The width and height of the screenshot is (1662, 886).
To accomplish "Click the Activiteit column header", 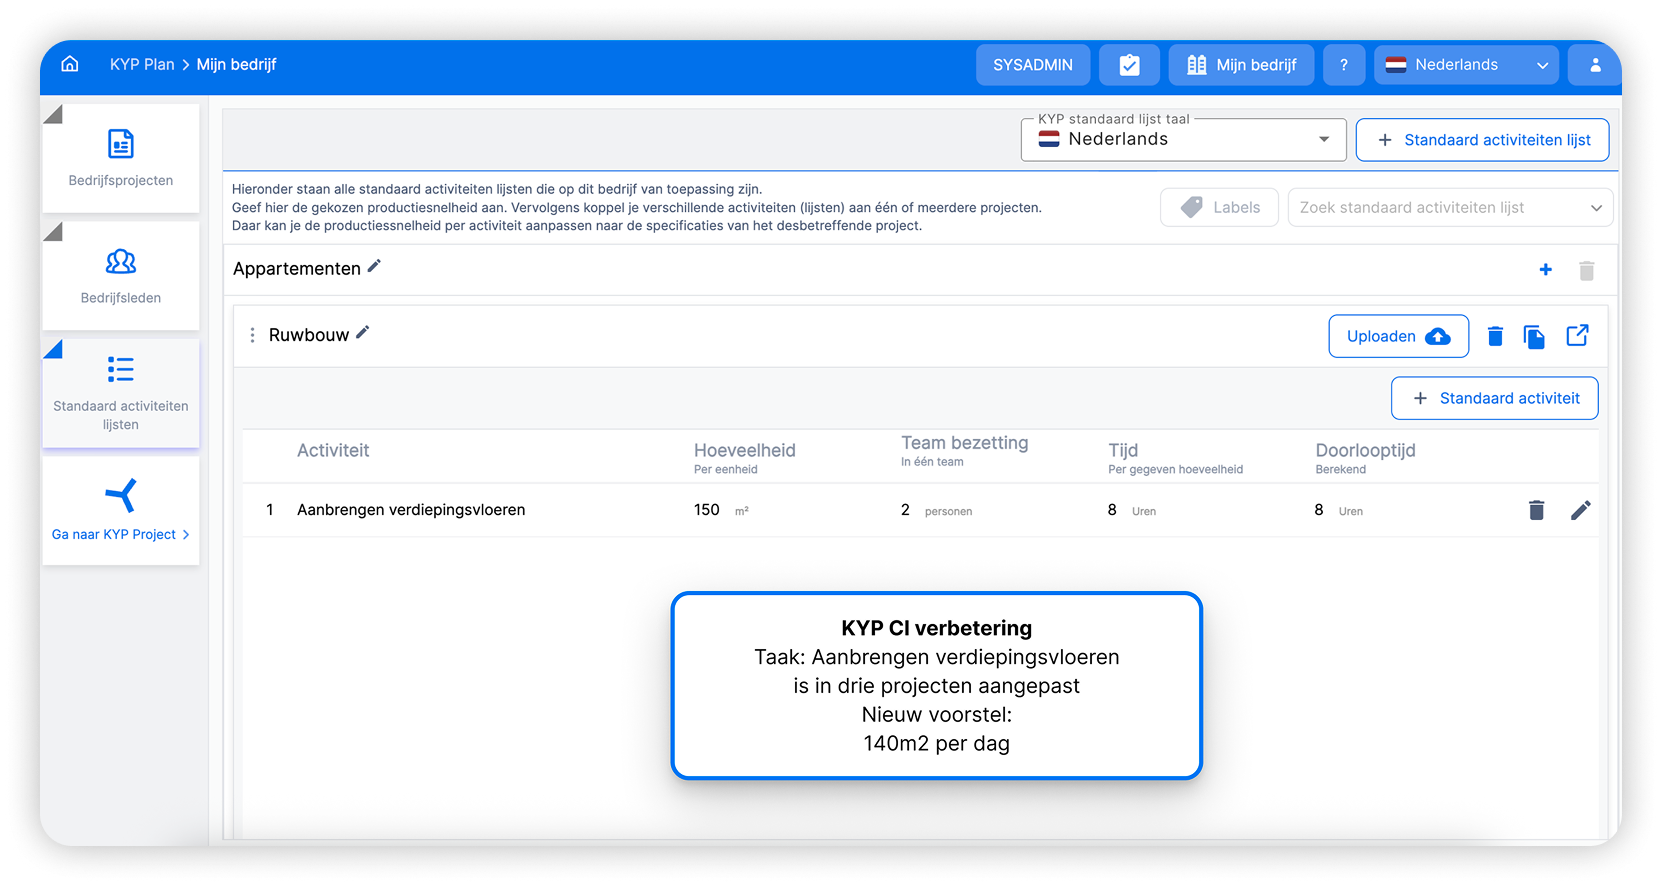I will pos(333,450).
